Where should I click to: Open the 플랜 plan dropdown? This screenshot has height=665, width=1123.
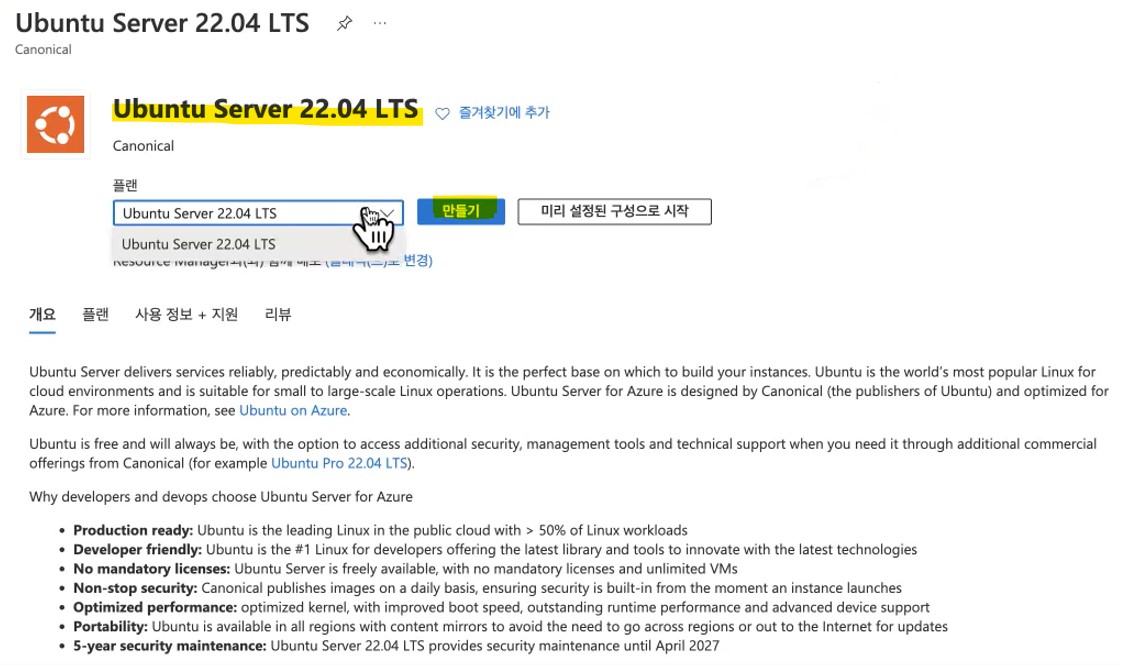[258, 213]
